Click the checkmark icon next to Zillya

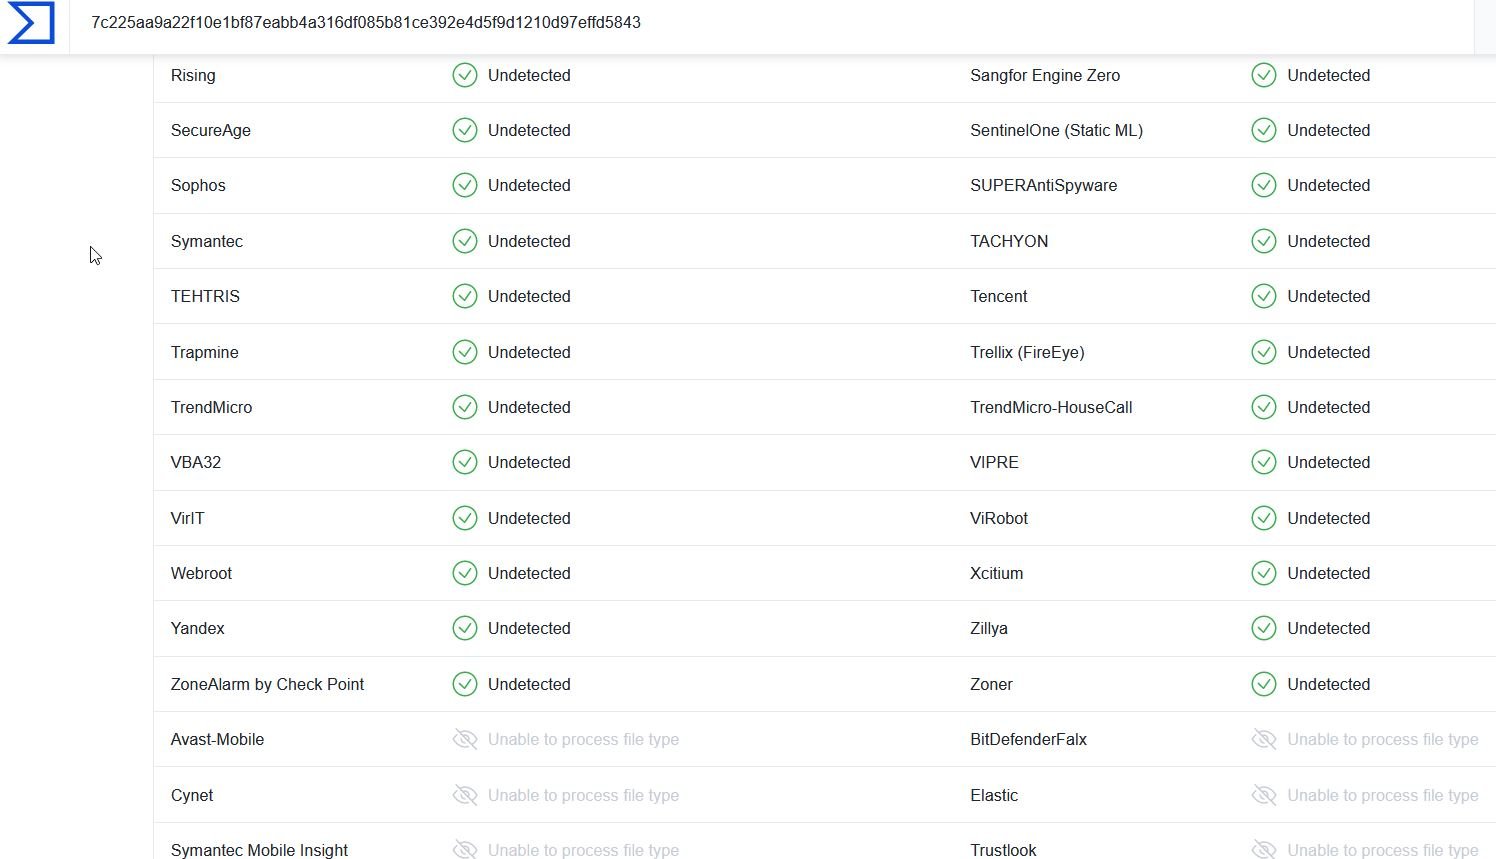coord(1264,628)
